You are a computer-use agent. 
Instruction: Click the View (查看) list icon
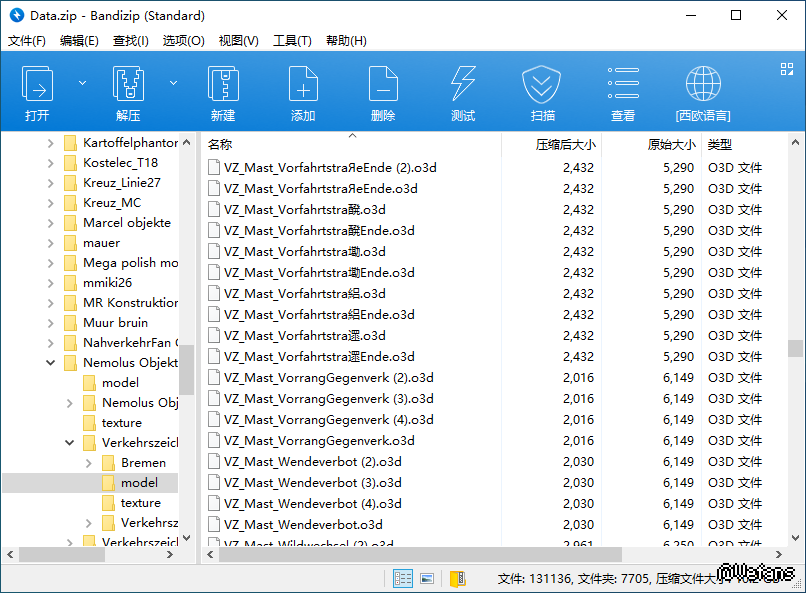[x=623, y=84]
